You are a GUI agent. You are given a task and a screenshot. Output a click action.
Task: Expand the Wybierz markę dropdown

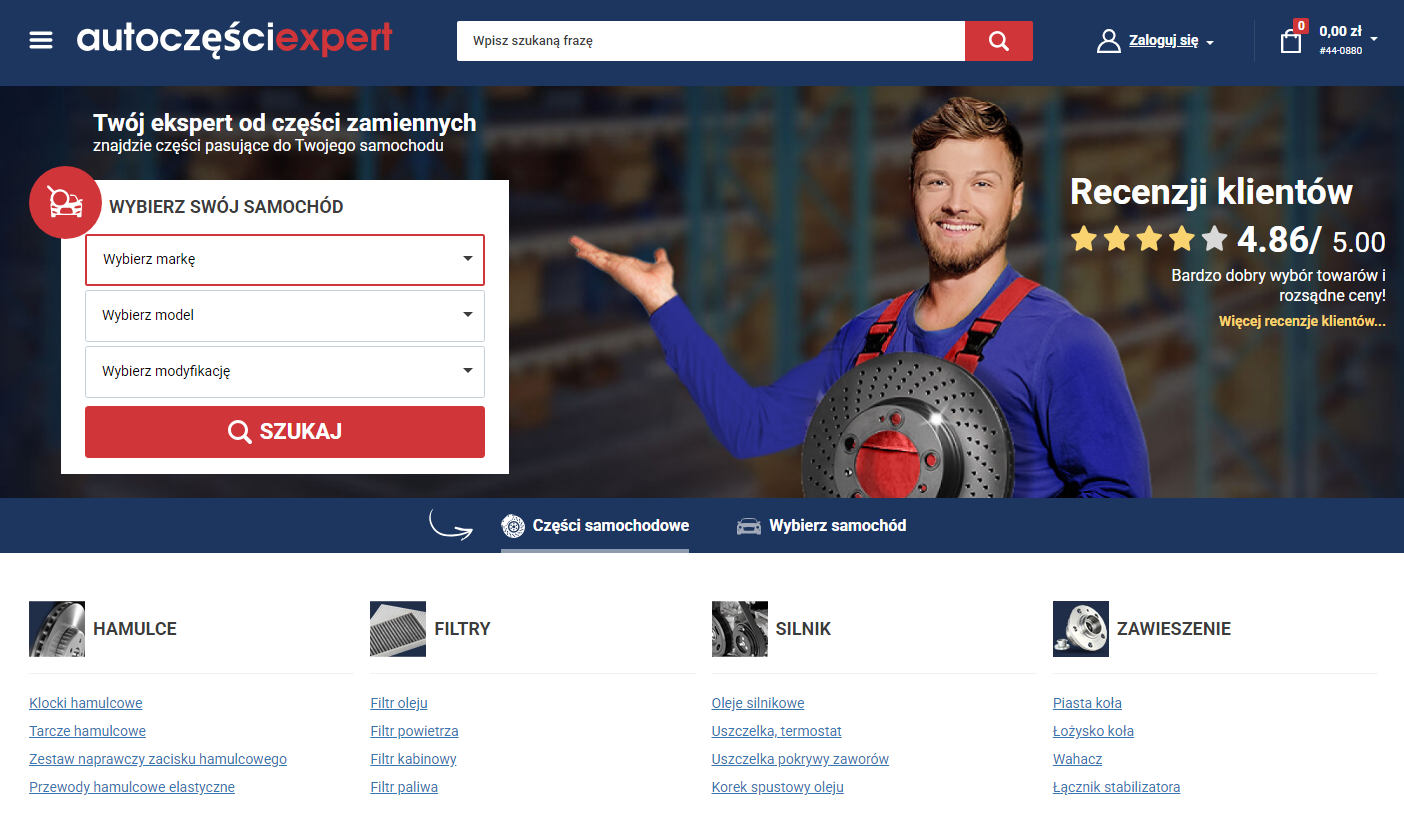[285, 260]
